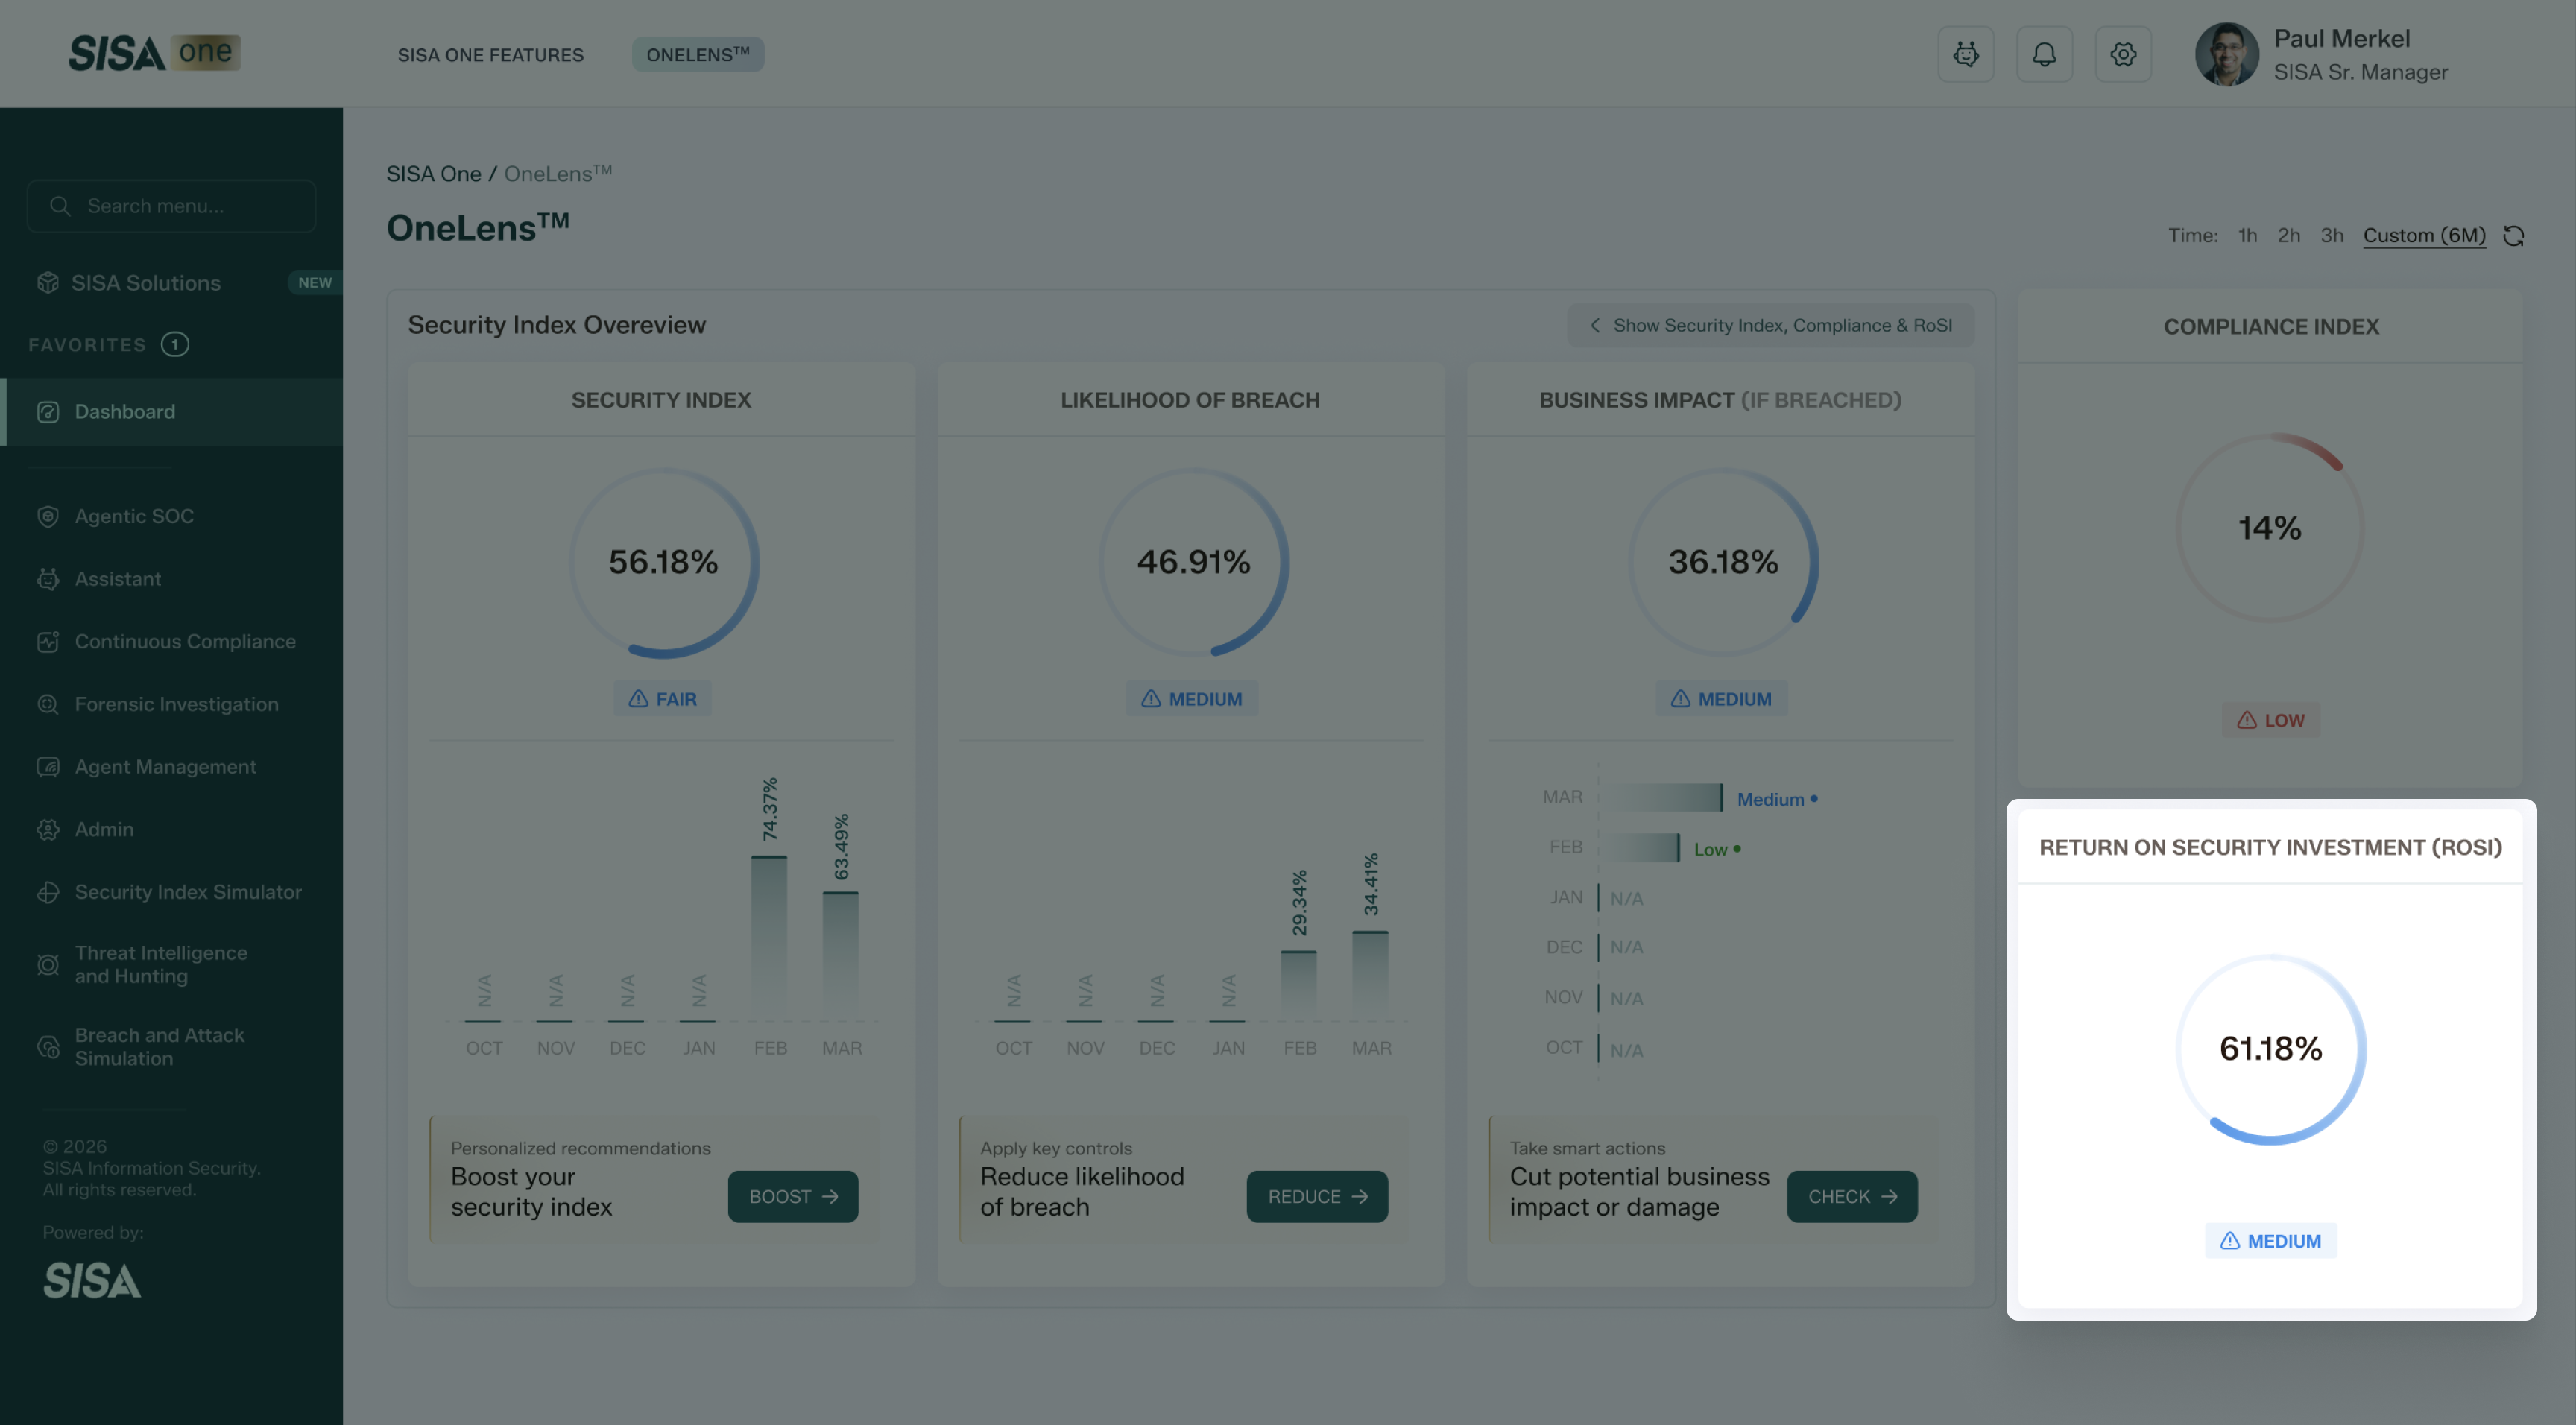Select the 2h time range

pyautogui.click(x=2288, y=236)
